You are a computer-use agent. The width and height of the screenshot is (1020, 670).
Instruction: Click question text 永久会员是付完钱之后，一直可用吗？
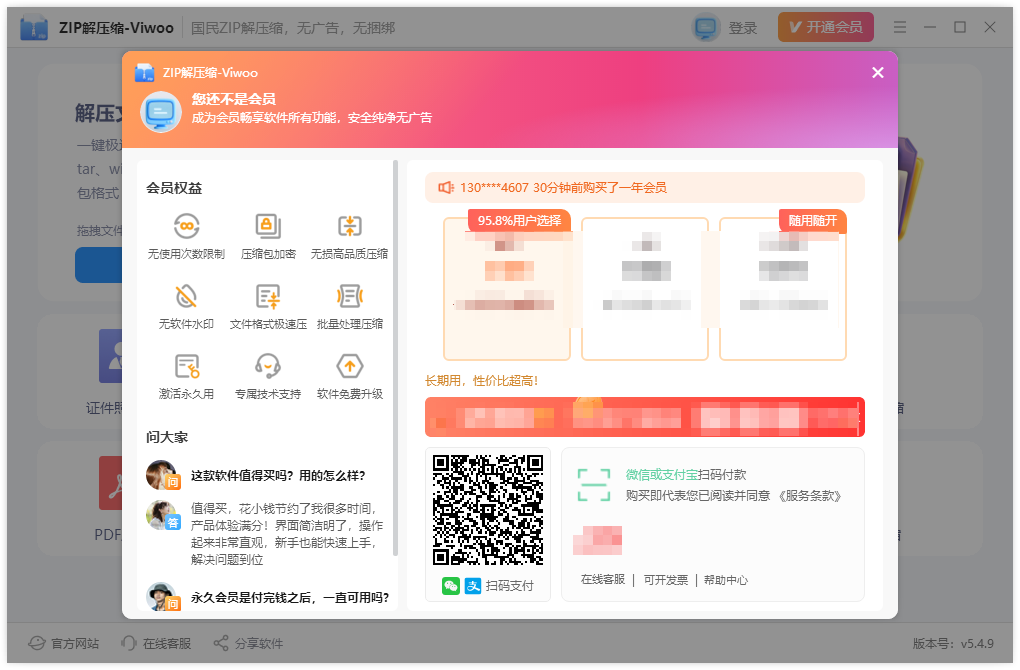coord(289,597)
